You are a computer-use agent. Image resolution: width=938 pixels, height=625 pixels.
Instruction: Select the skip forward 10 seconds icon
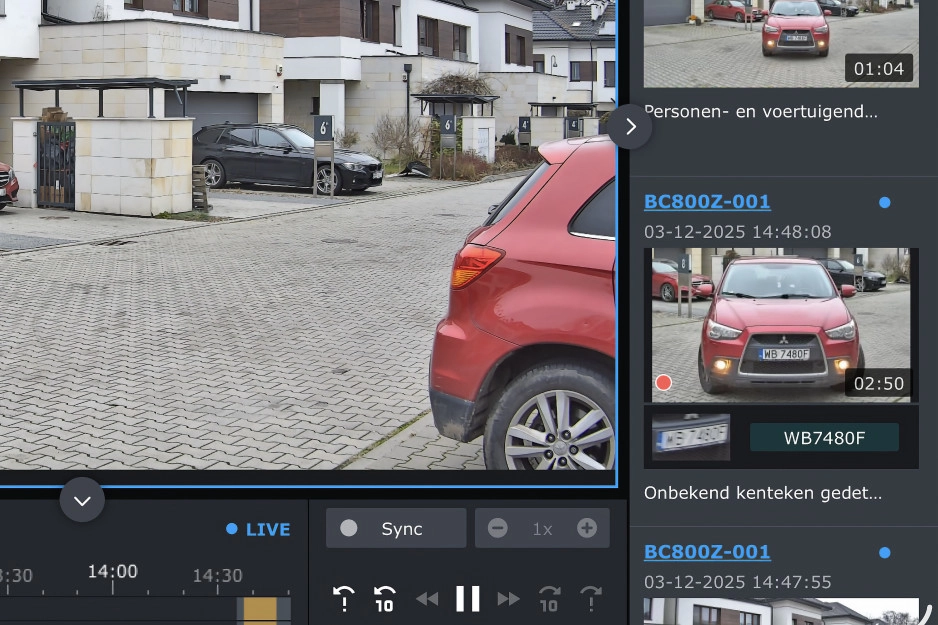(x=549, y=597)
